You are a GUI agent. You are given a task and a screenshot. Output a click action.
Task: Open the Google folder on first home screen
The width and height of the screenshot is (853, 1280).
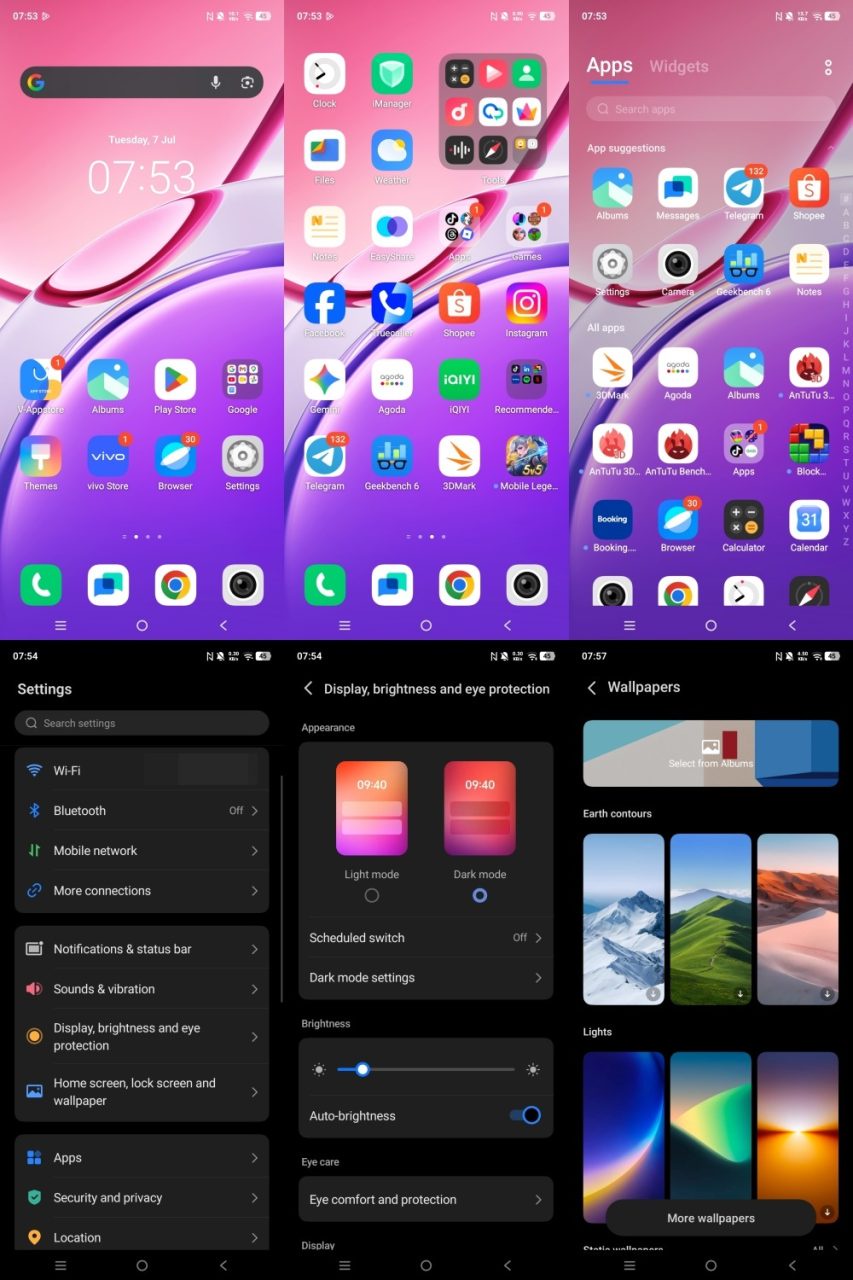click(x=242, y=380)
